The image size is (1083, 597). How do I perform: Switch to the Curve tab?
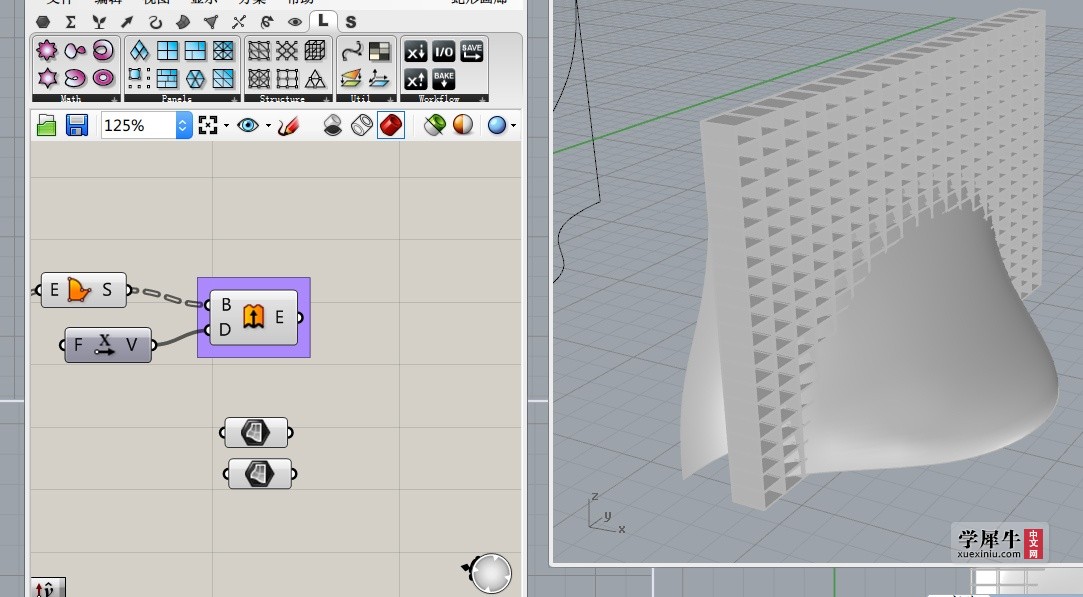tap(155, 22)
